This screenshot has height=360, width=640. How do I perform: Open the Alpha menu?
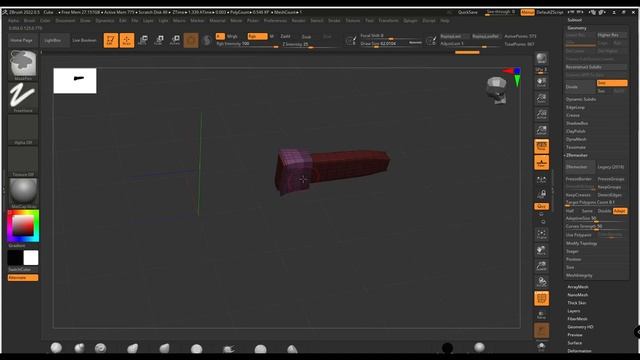click(x=13, y=20)
